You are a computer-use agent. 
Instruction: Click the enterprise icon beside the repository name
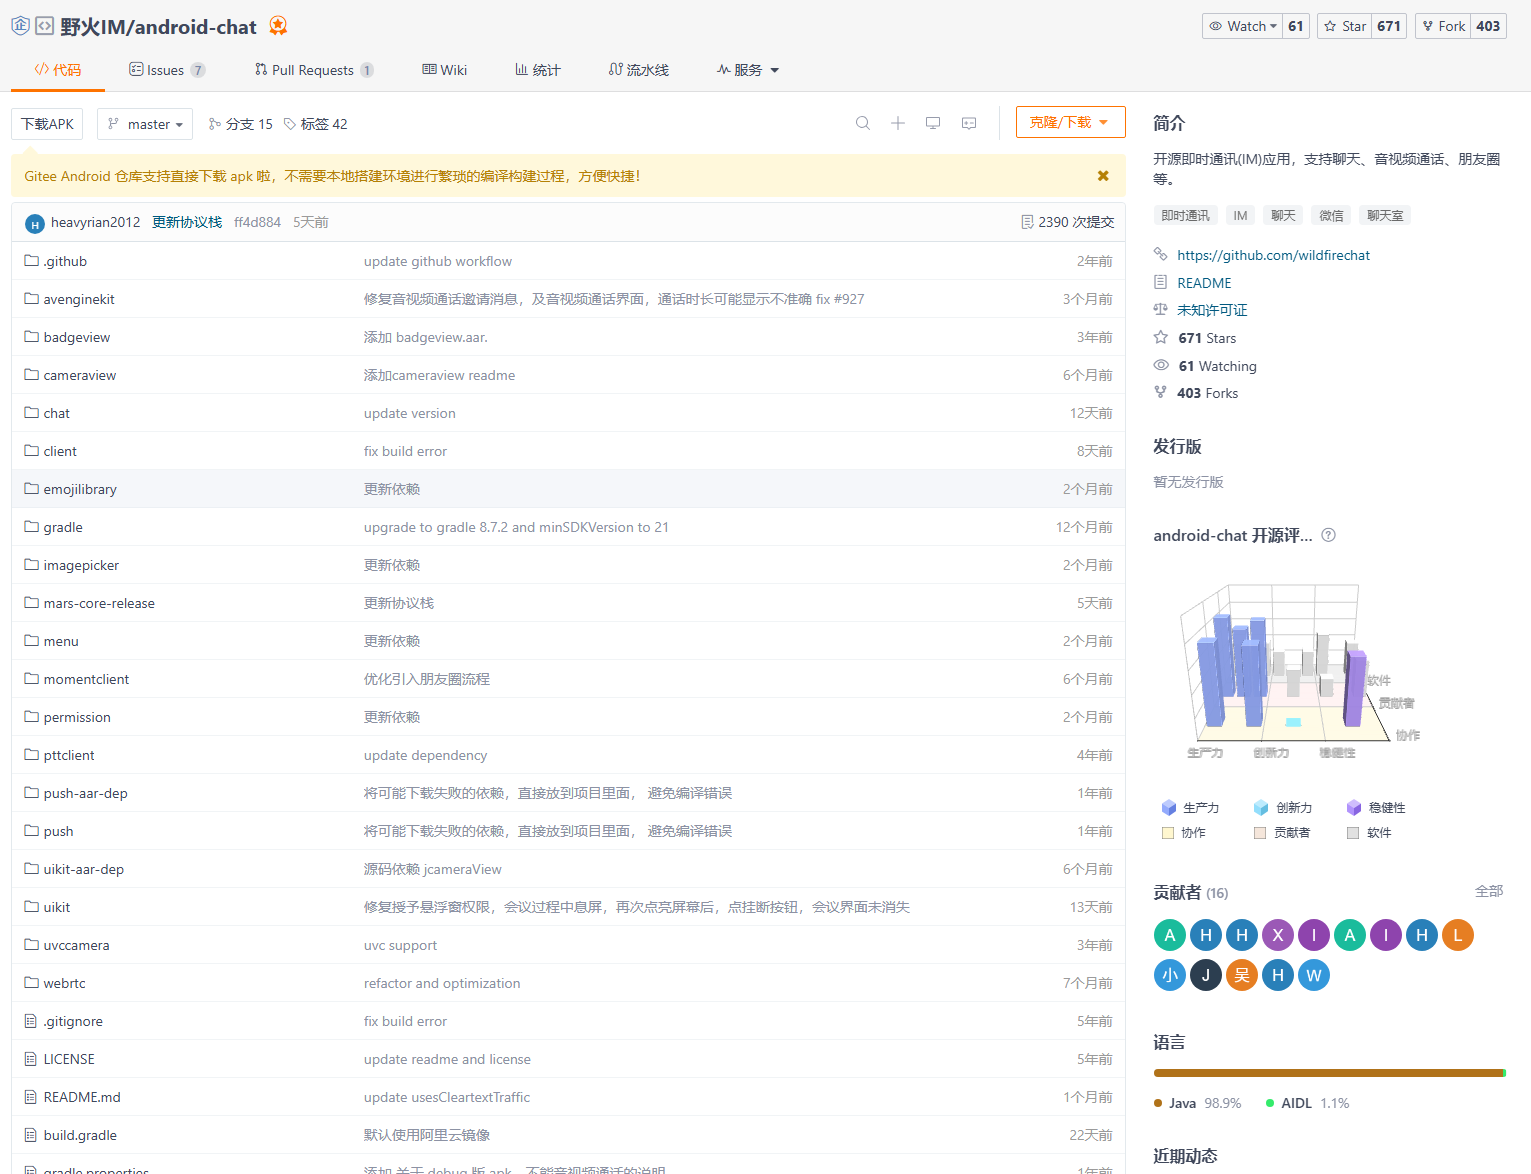click(20, 26)
